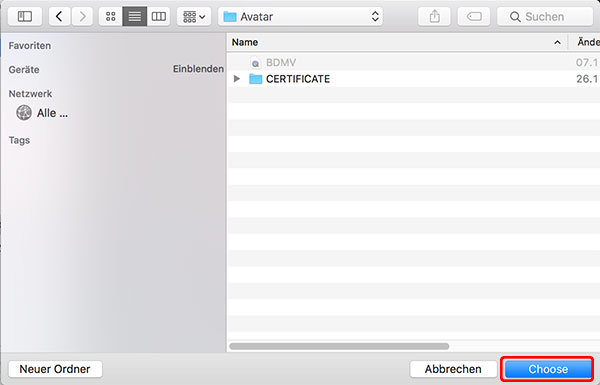Toggle the sidebar visibility button

pos(25,16)
